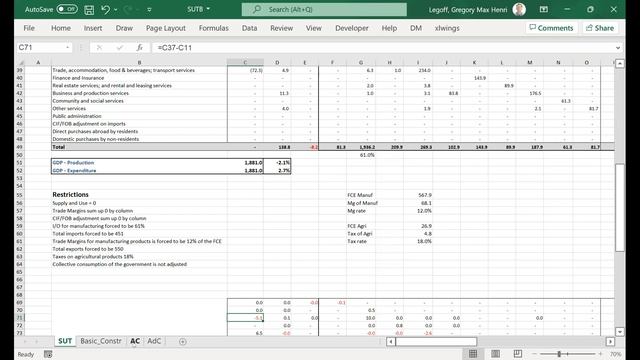Open the SUTB file name dropdown
Screen dimensions: 640x360
199,9
